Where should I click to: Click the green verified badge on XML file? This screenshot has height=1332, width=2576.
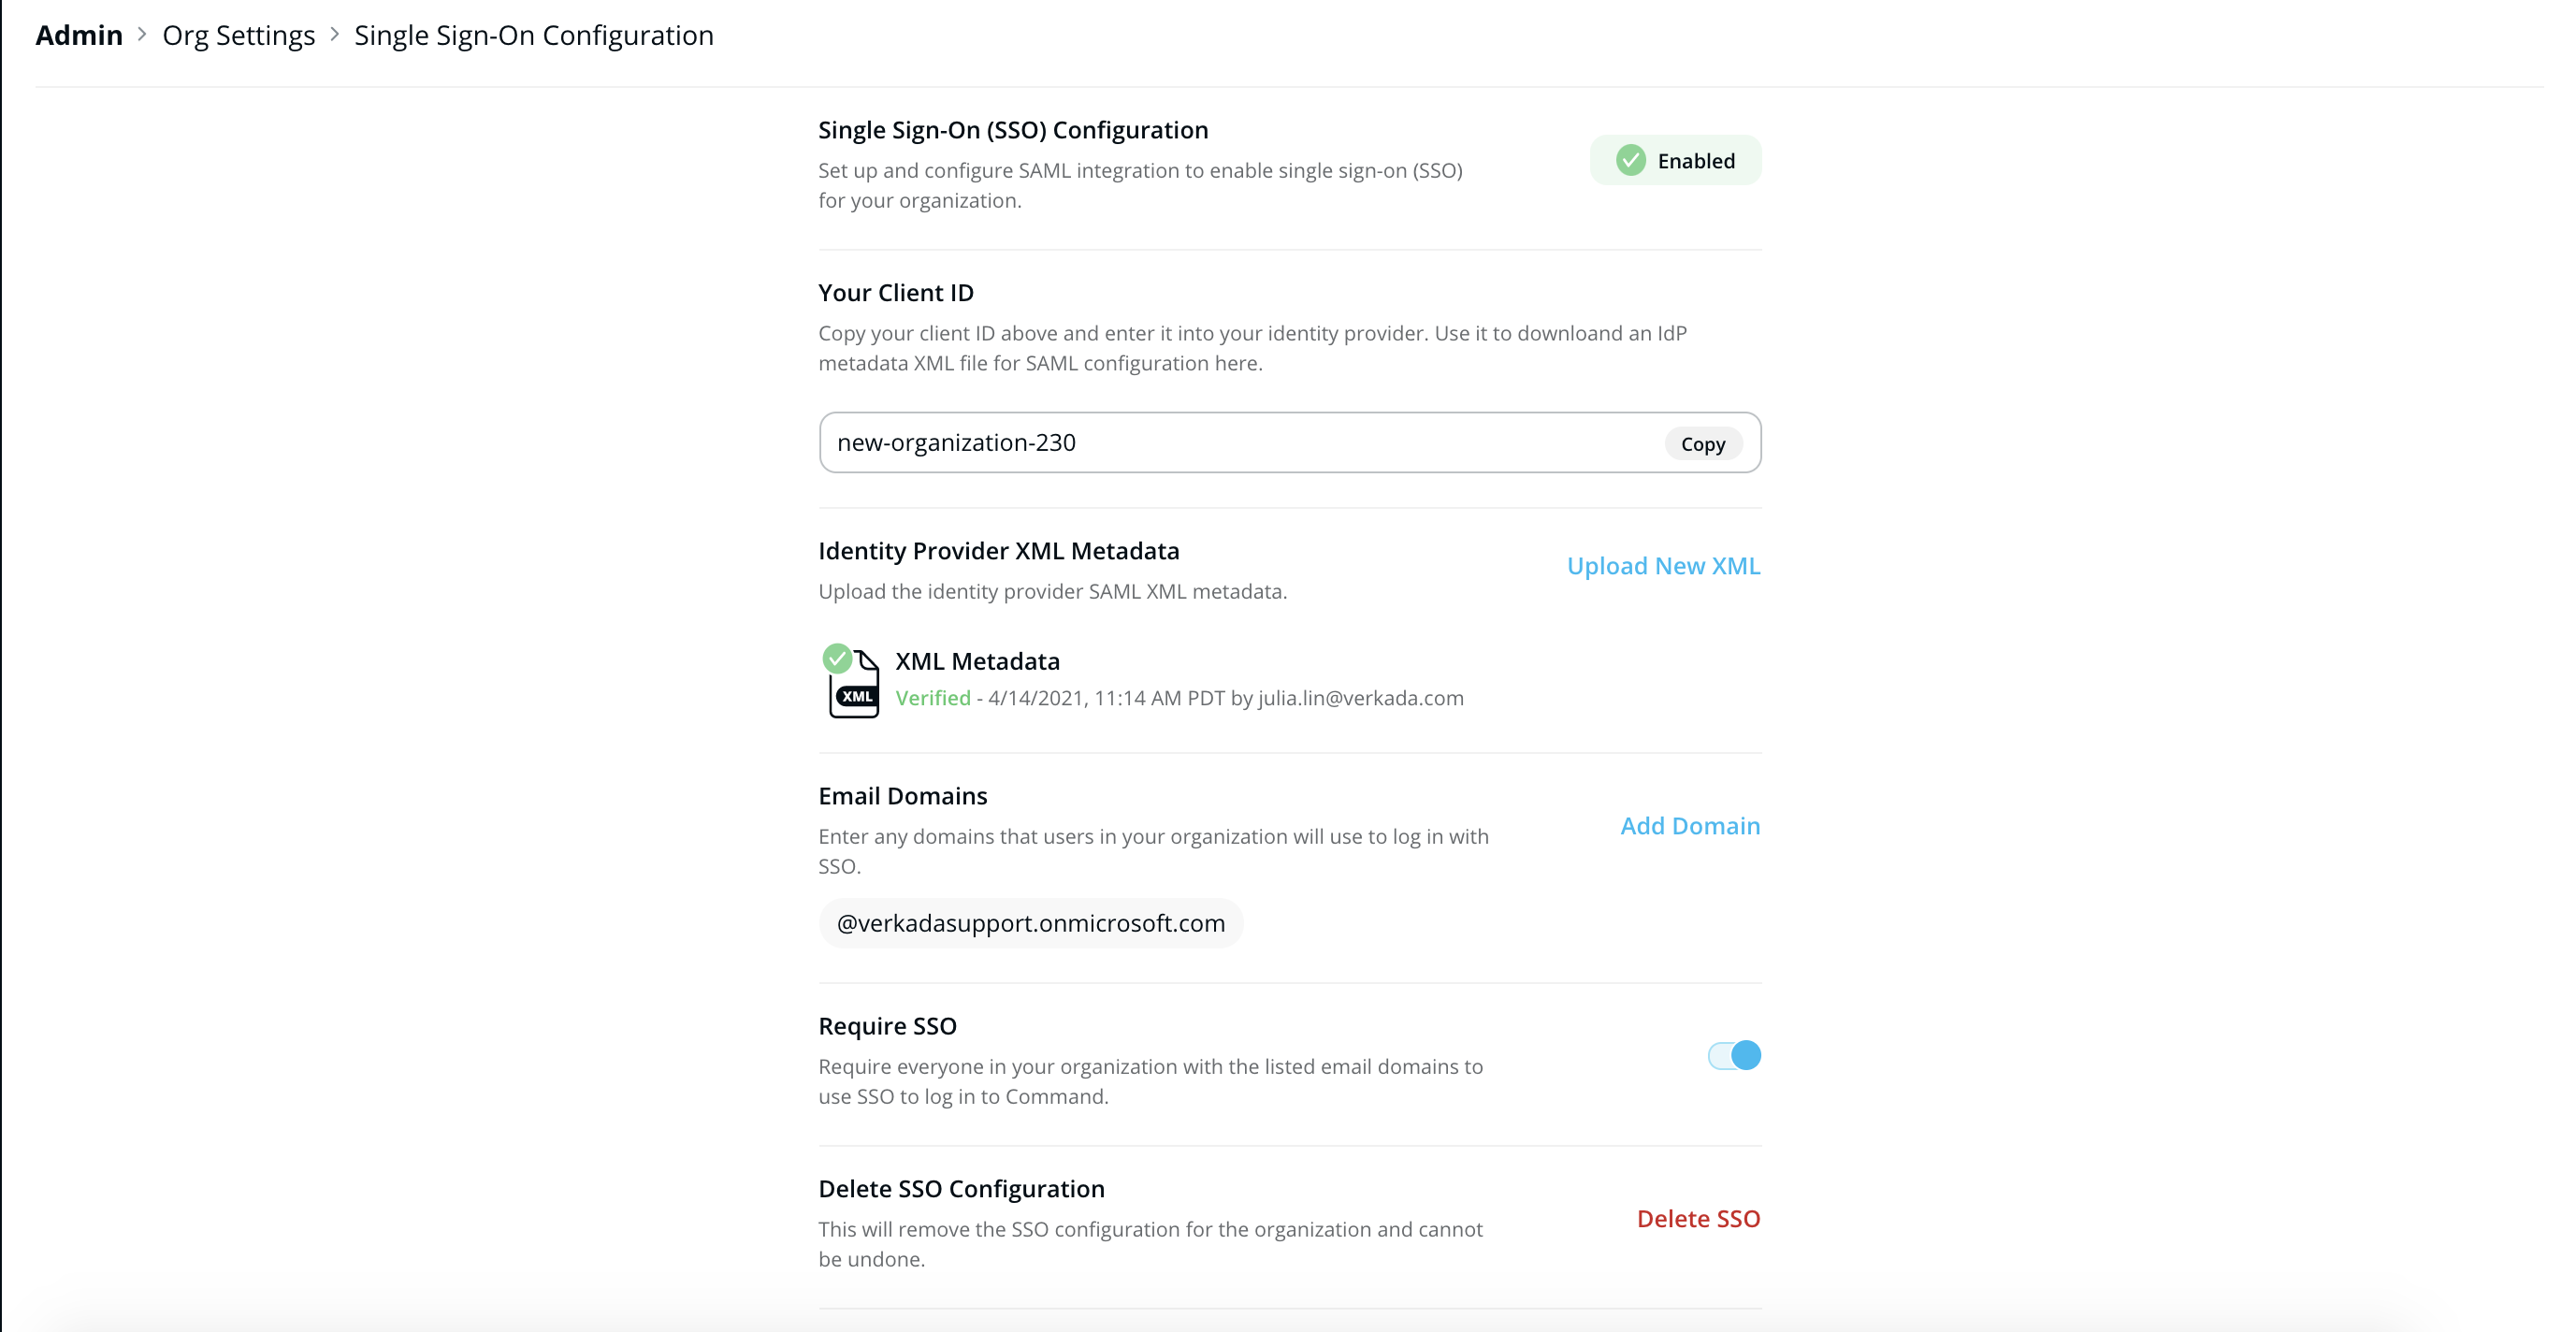[x=837, y=658]
